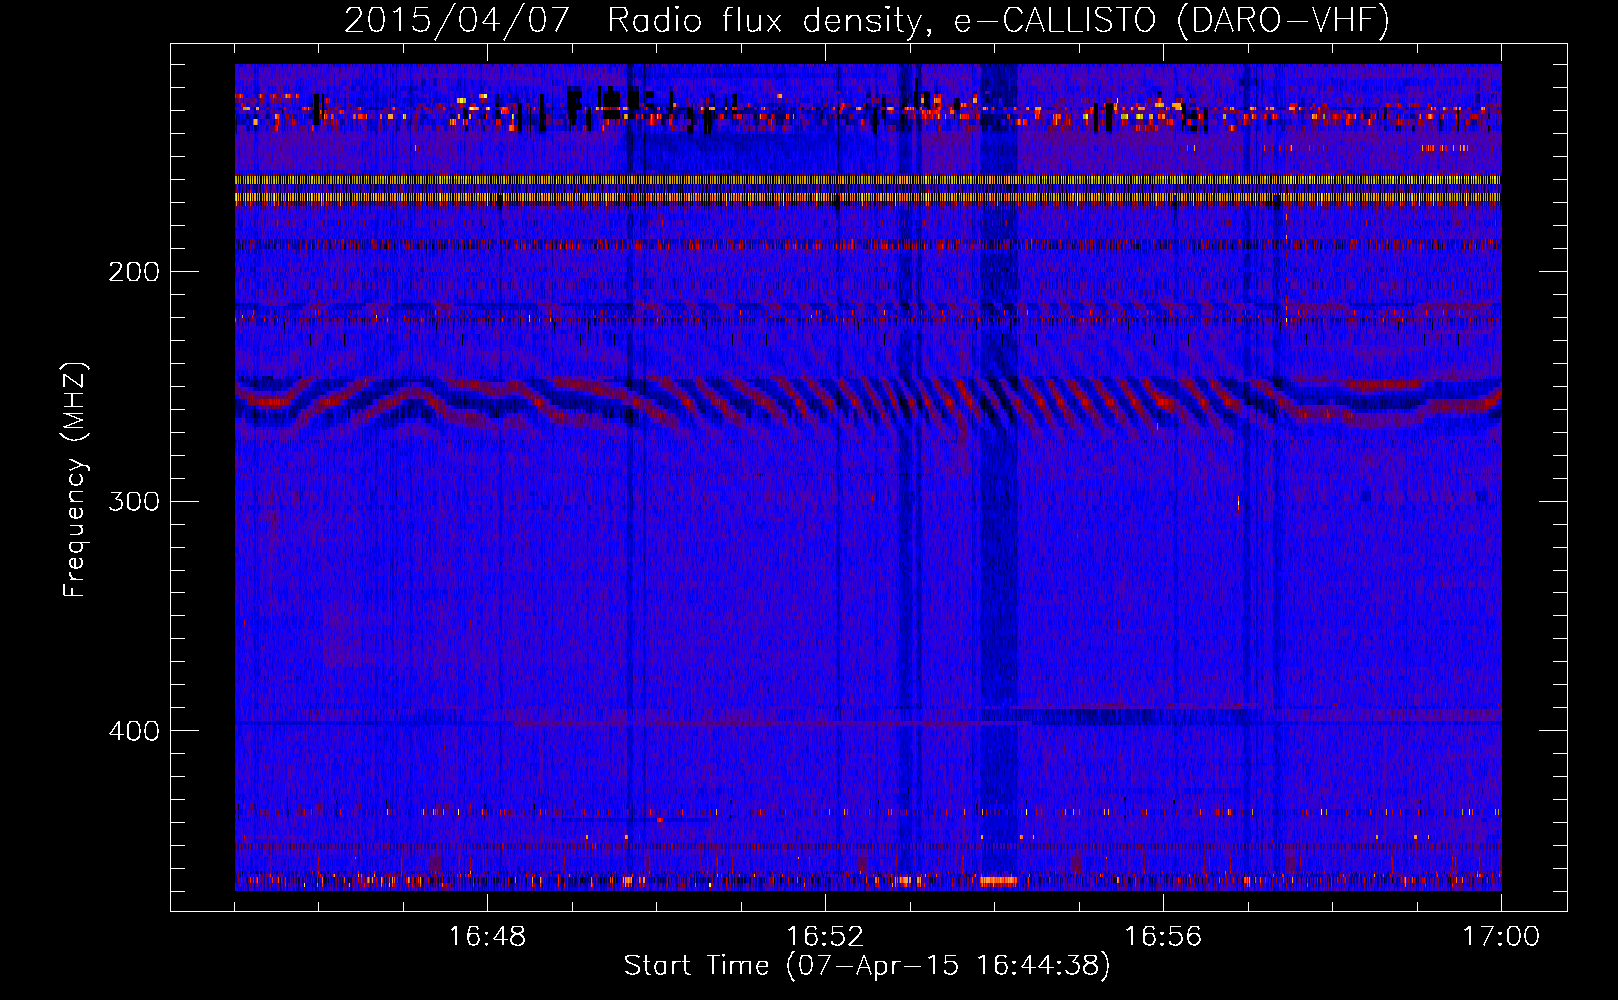Click the 'e-CALLISTO (DARO-VHF)' title text

click(x=1171, y=20)
